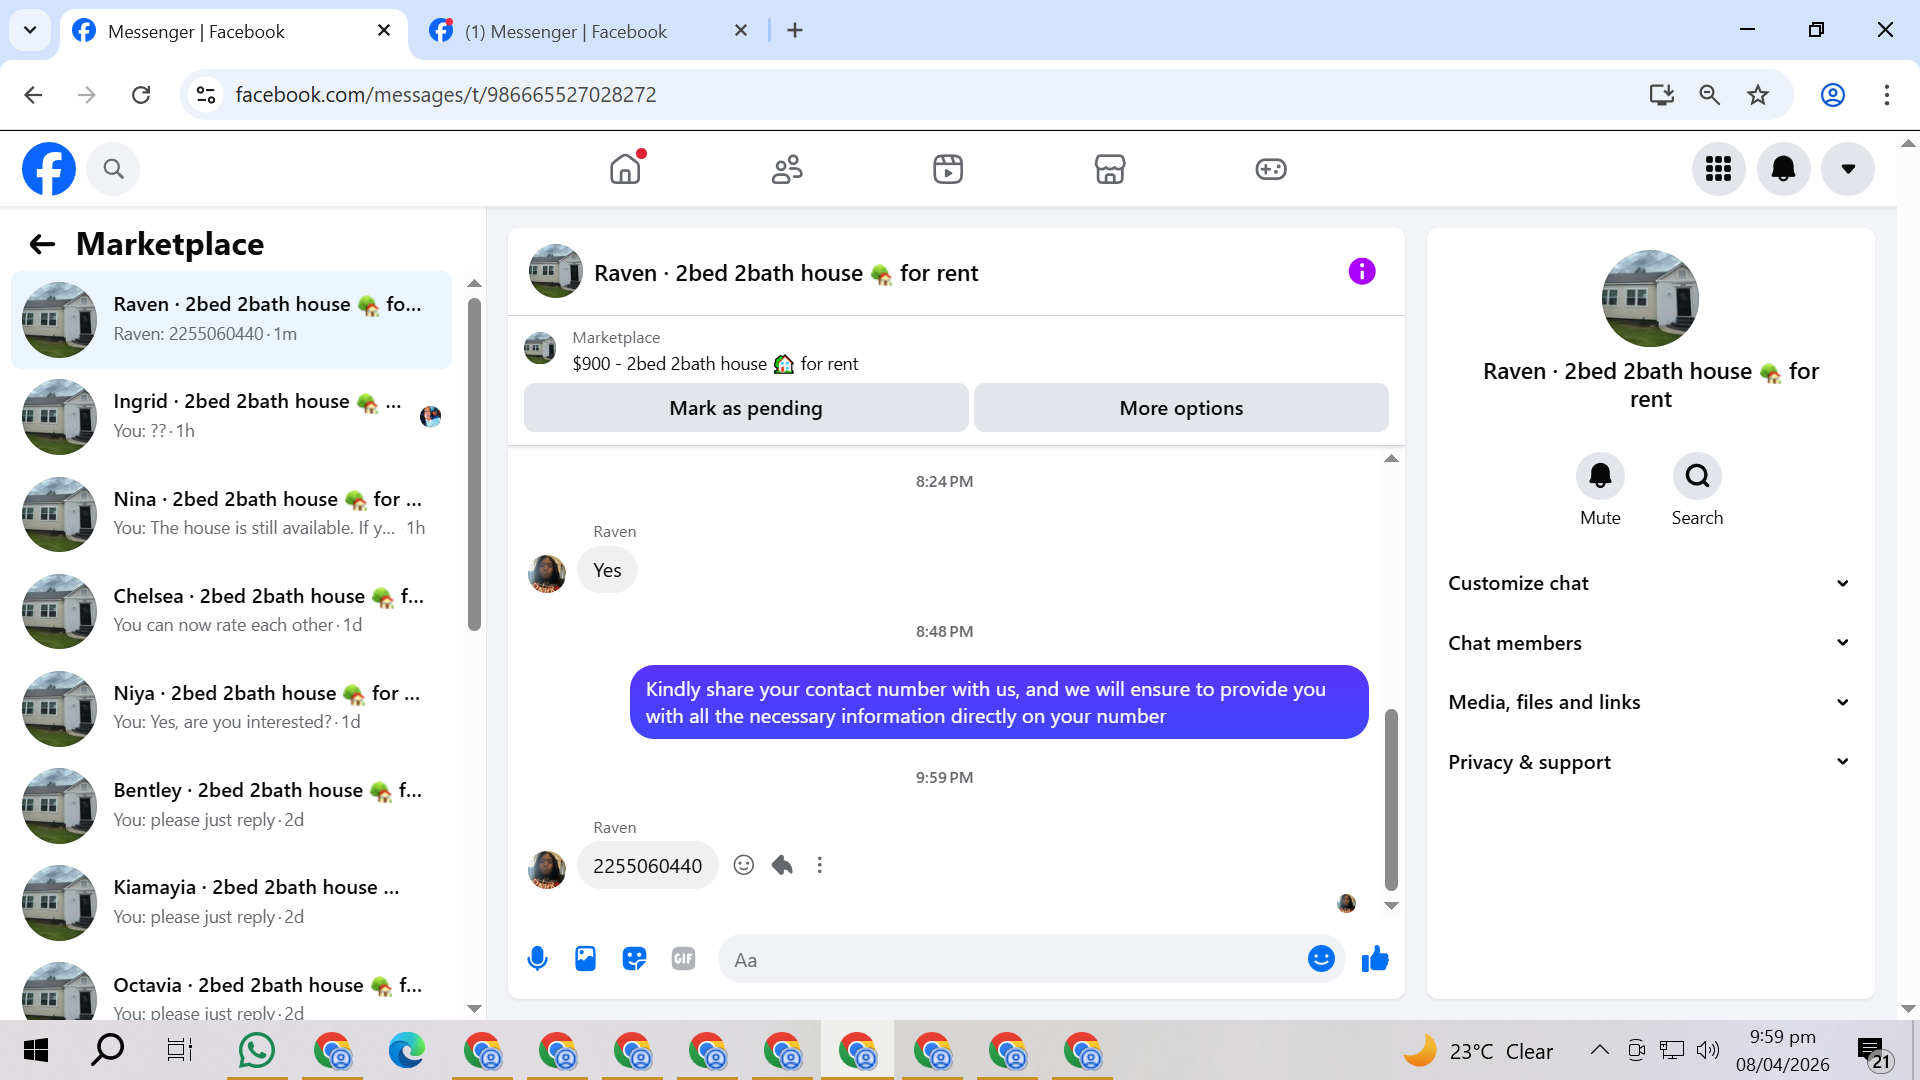Click Mark as pending button
1920x1080 pixels.
click(x=745, y=408)
